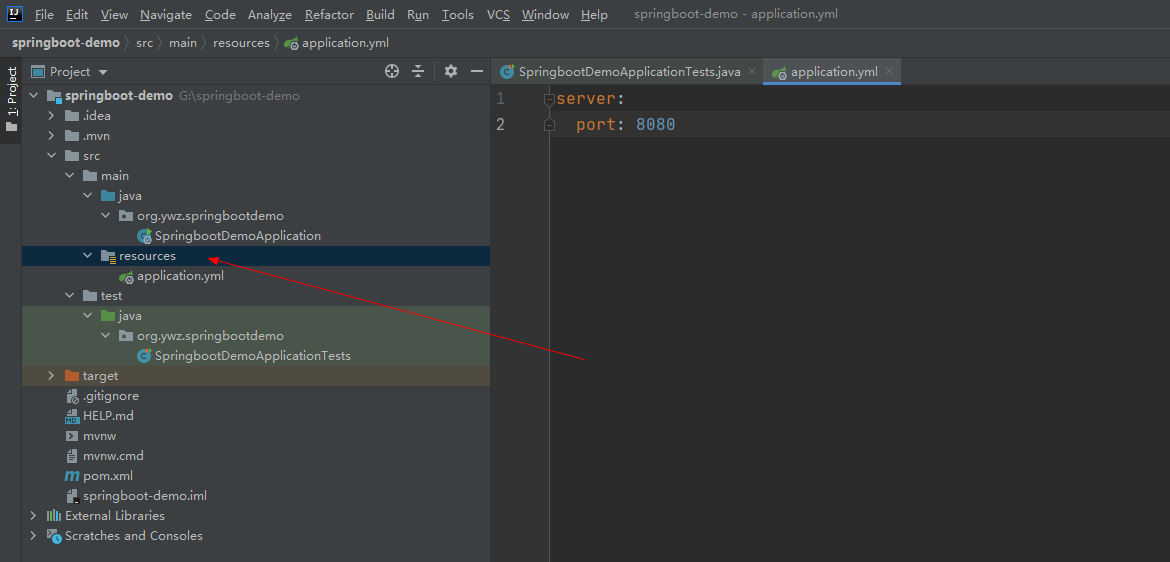This screenshot has height=562, width=1170.
Task: Hide the Project tool window with minus icon
Action: 477,72
